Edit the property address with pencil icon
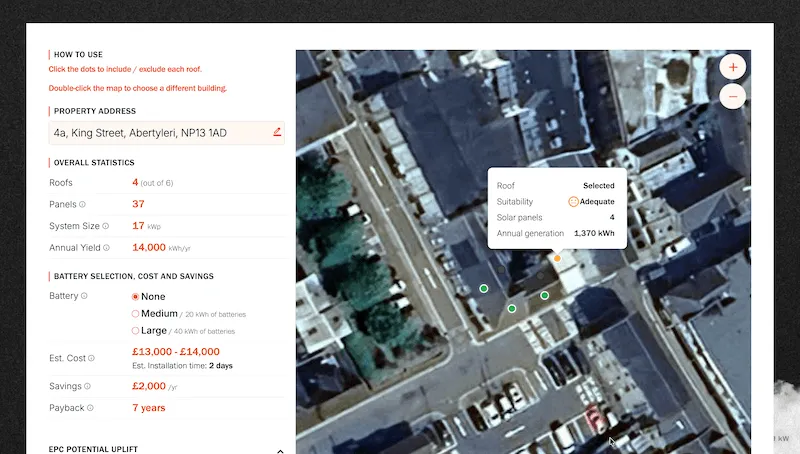 click(x=277, y=132)
